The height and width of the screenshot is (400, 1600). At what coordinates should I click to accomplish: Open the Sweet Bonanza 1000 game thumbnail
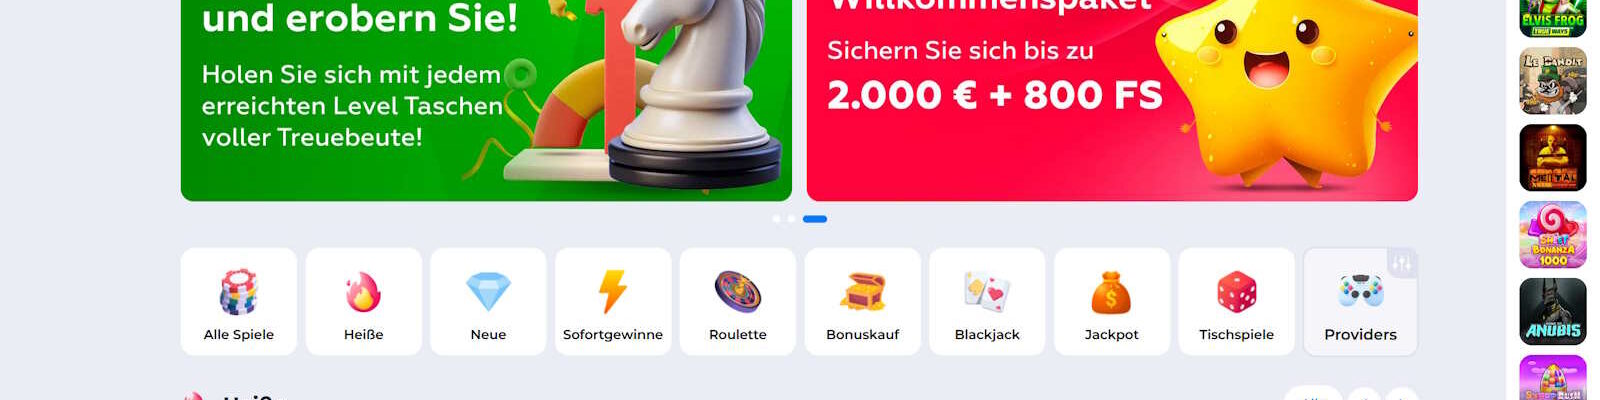[x=1553, y=235]
